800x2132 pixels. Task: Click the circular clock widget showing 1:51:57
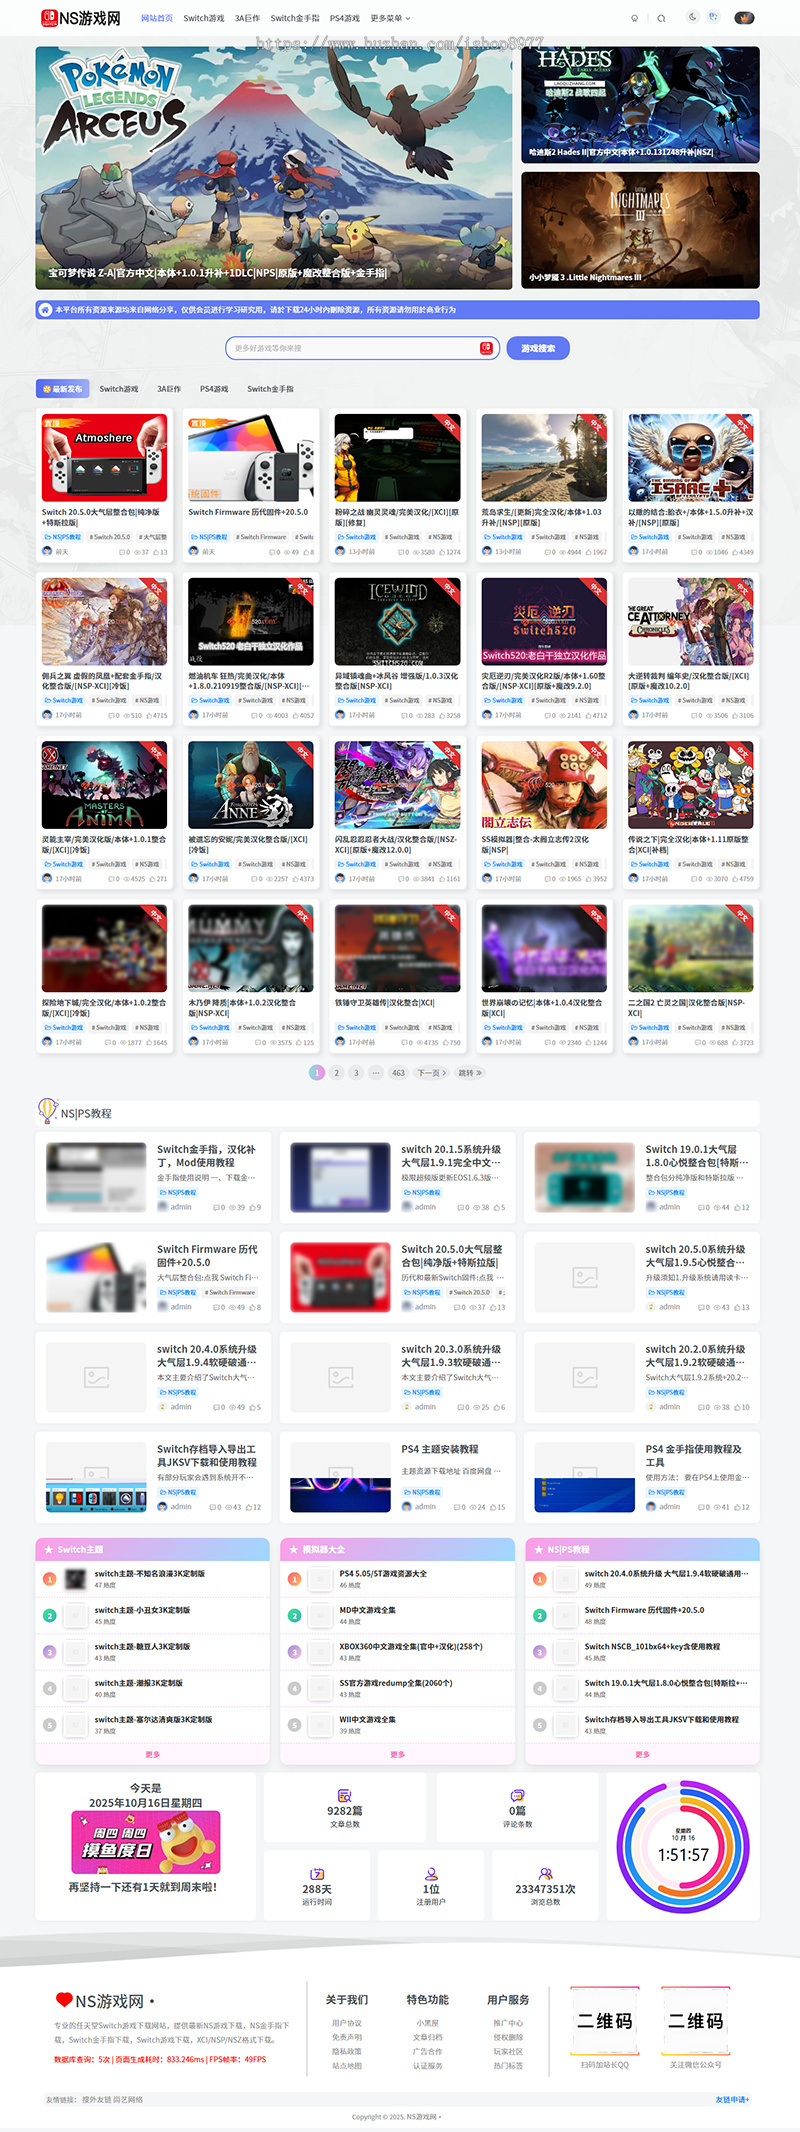point(683,1847)
